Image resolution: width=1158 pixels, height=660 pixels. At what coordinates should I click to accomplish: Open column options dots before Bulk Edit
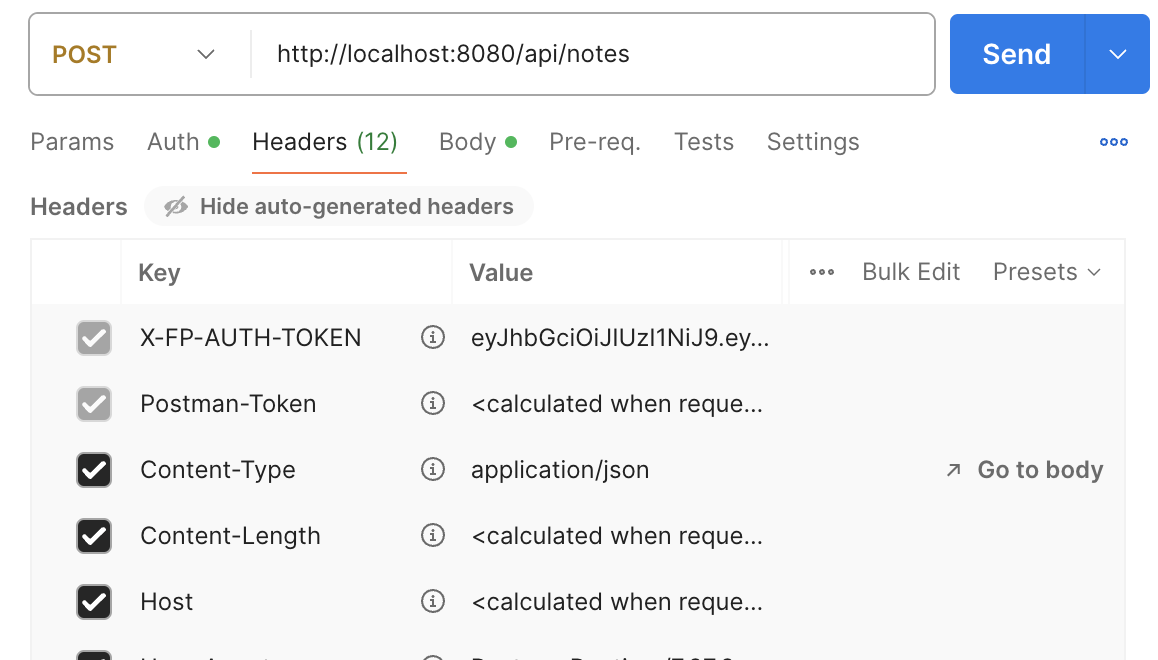click(x=822, y=272)
